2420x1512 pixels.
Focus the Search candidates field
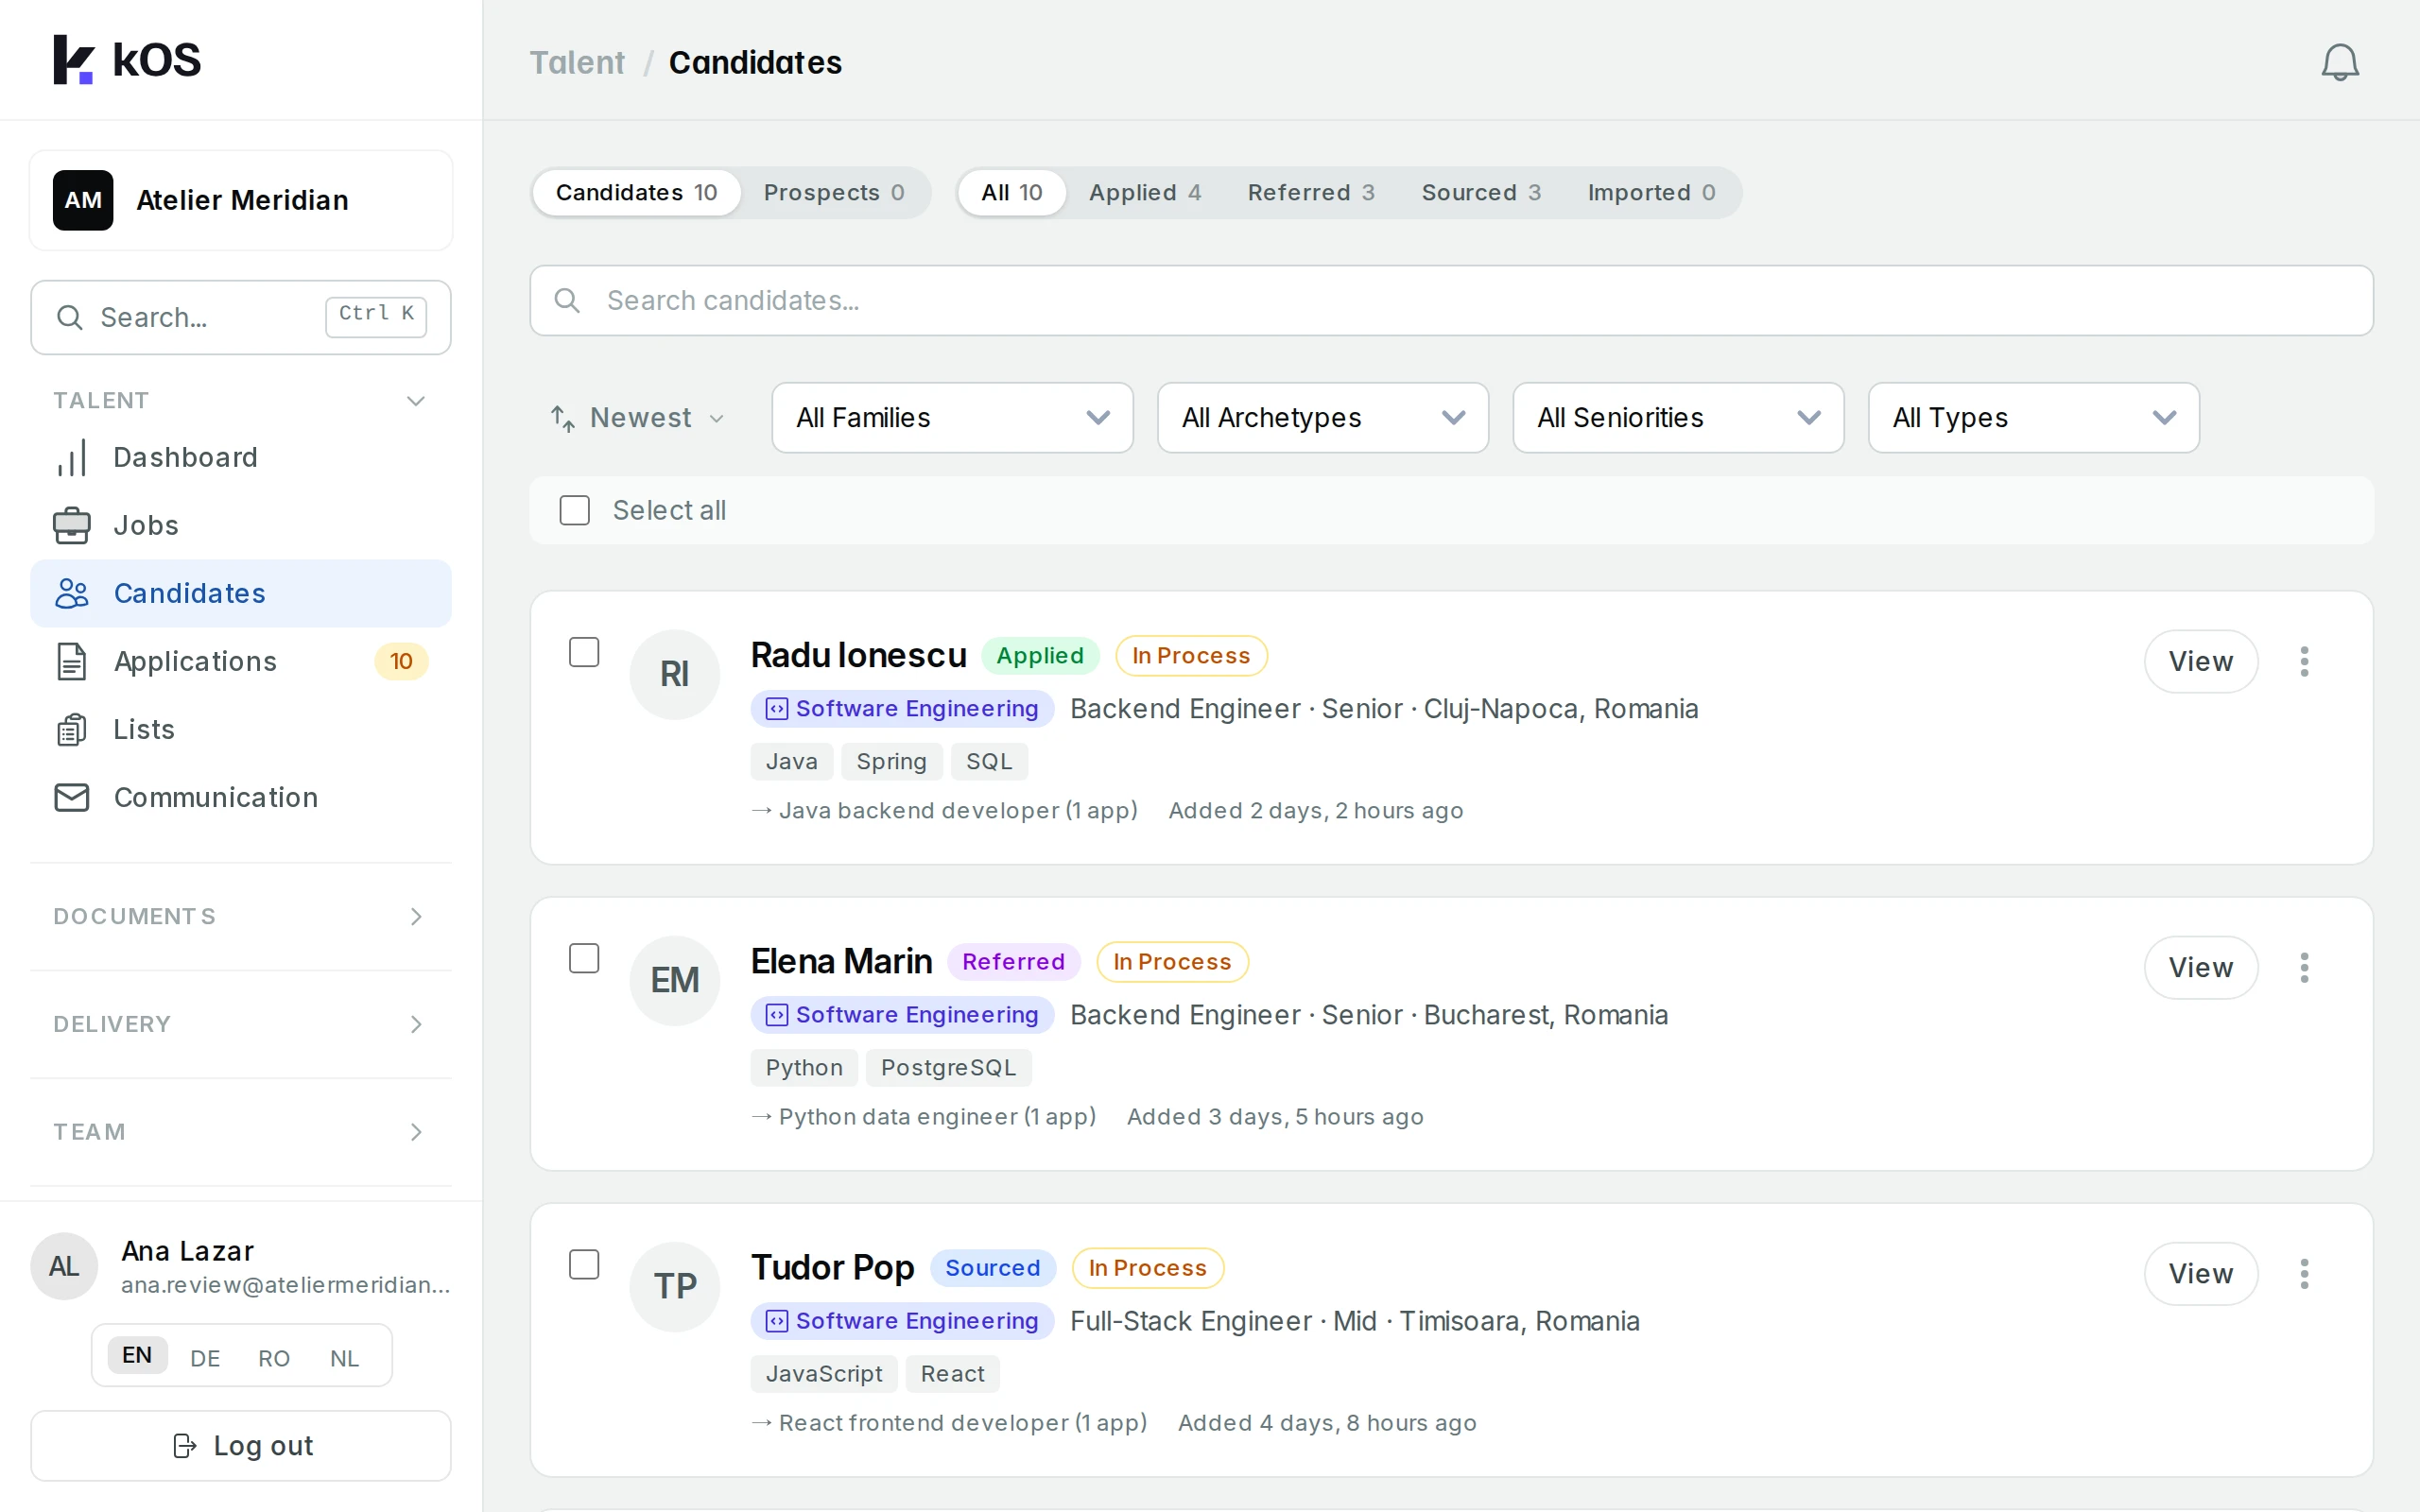point(1451,300)
